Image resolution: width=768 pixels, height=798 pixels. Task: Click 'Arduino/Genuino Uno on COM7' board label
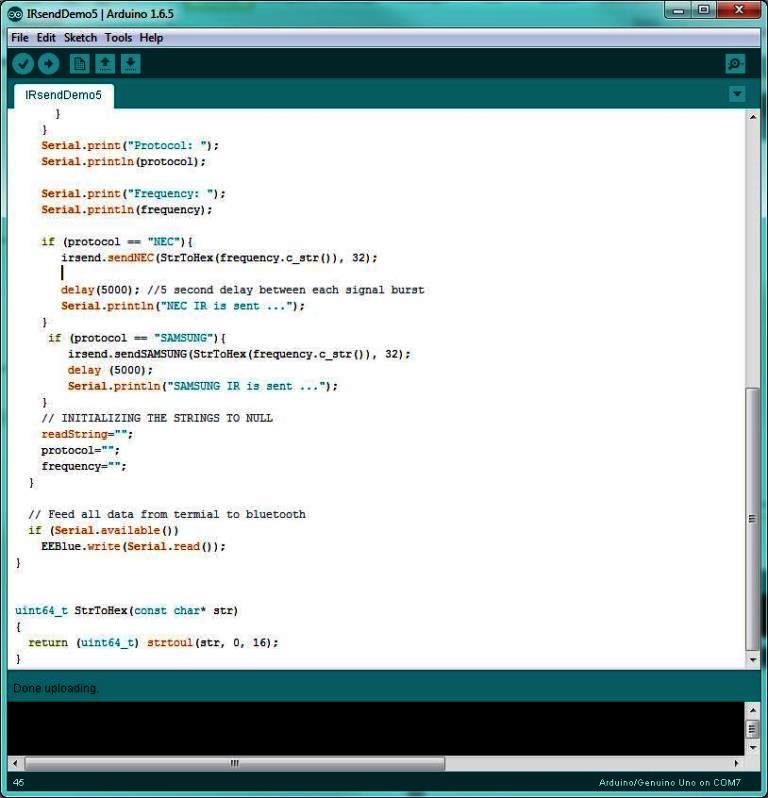coord(670,783)
